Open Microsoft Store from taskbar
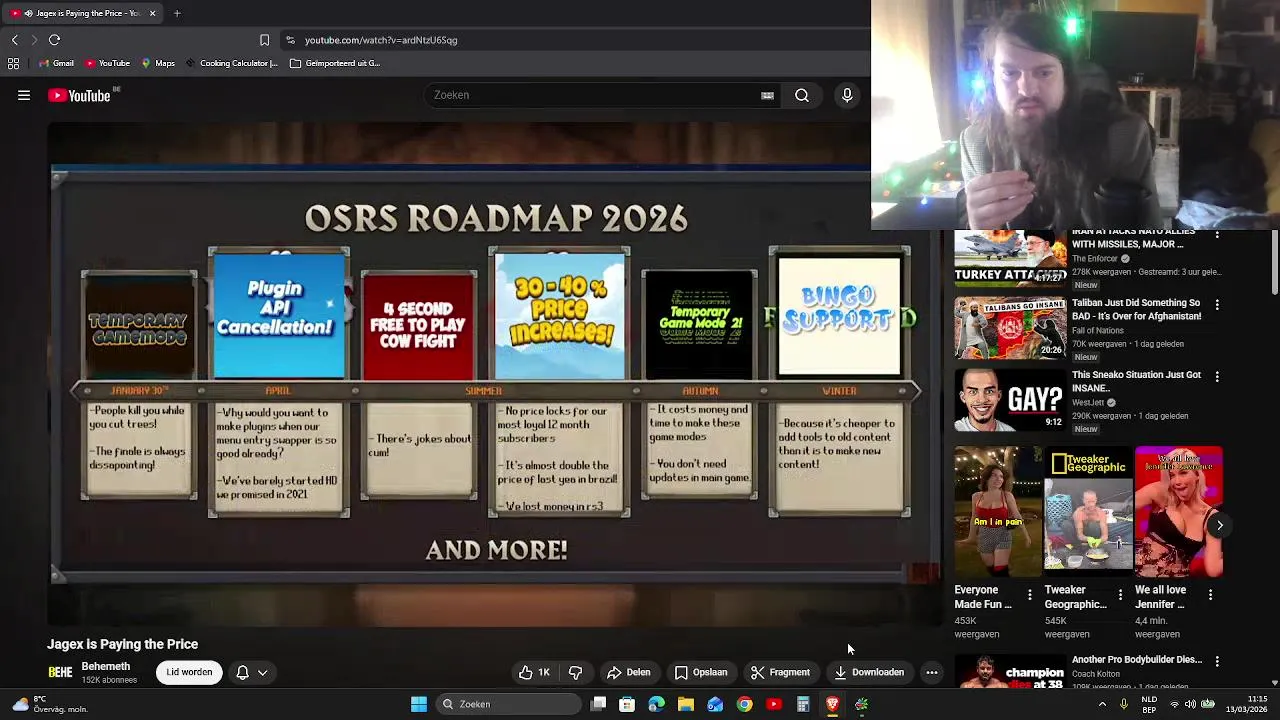The width and height of the screenshot is (1280, 720). tap(627, 704)
